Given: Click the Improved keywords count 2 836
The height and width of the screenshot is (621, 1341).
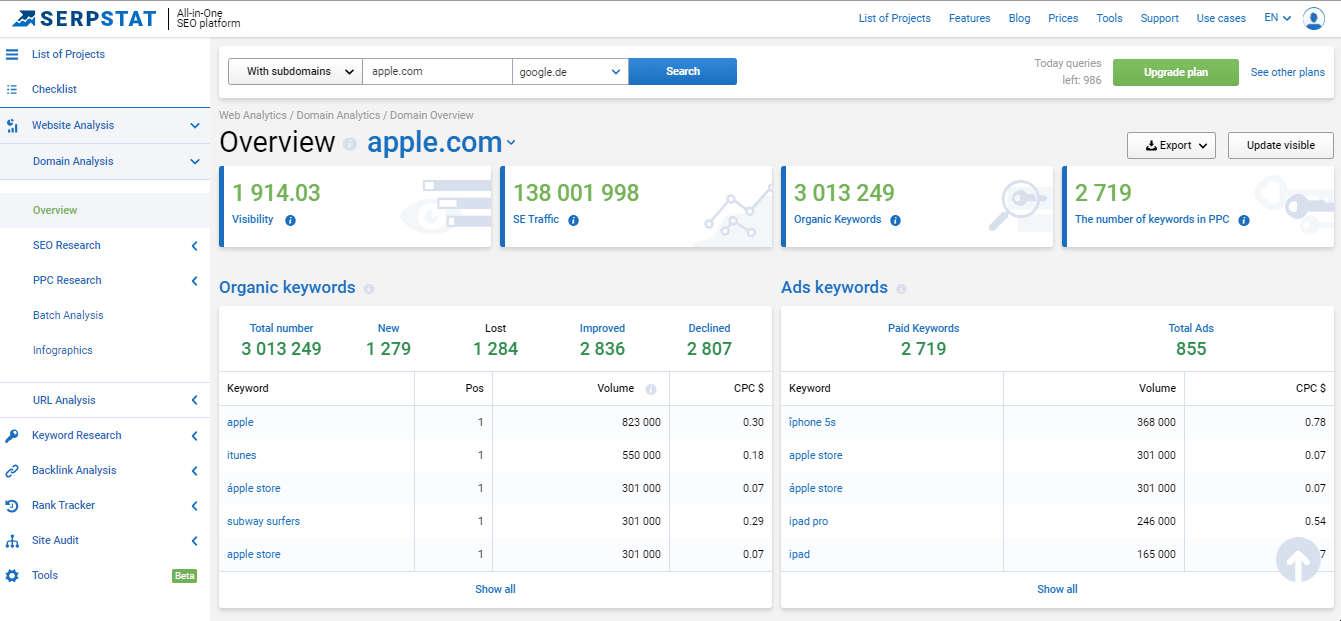Looking at the screenshot, I should click(x=602, y=349).
